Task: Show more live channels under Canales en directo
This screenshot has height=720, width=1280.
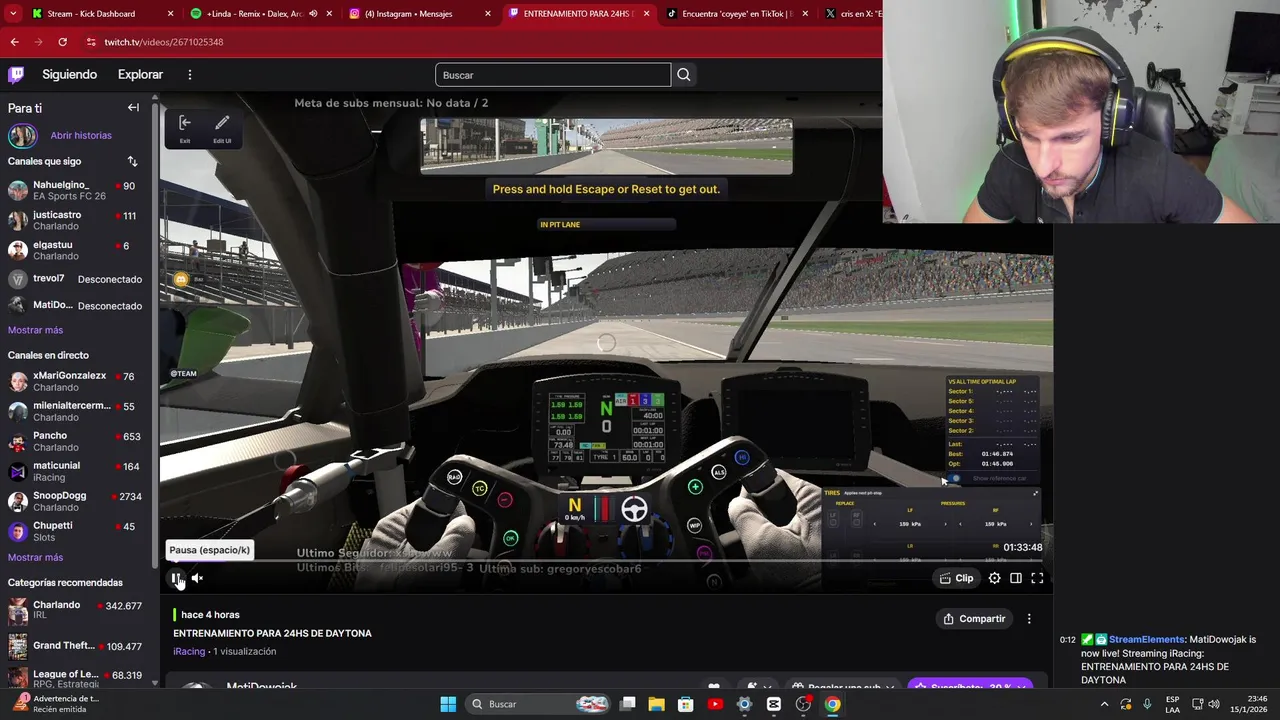Action: (x=35, y=557)
